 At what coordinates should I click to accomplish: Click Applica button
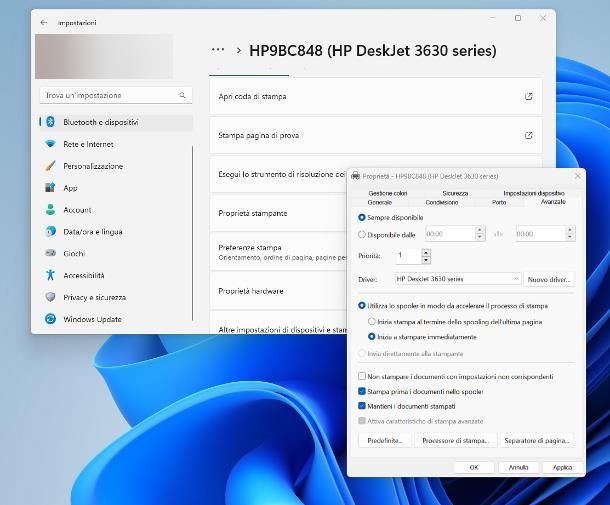coord(563,467)
